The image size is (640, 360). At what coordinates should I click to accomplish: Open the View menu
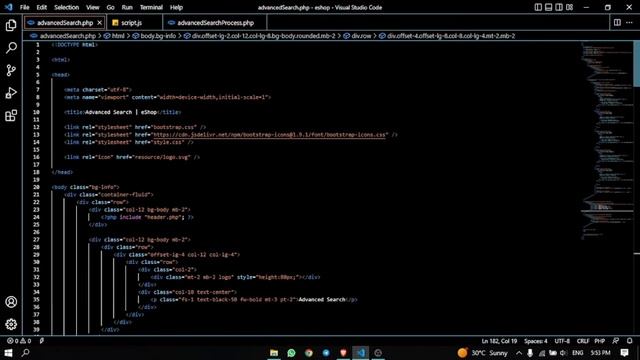click(93, 7)
